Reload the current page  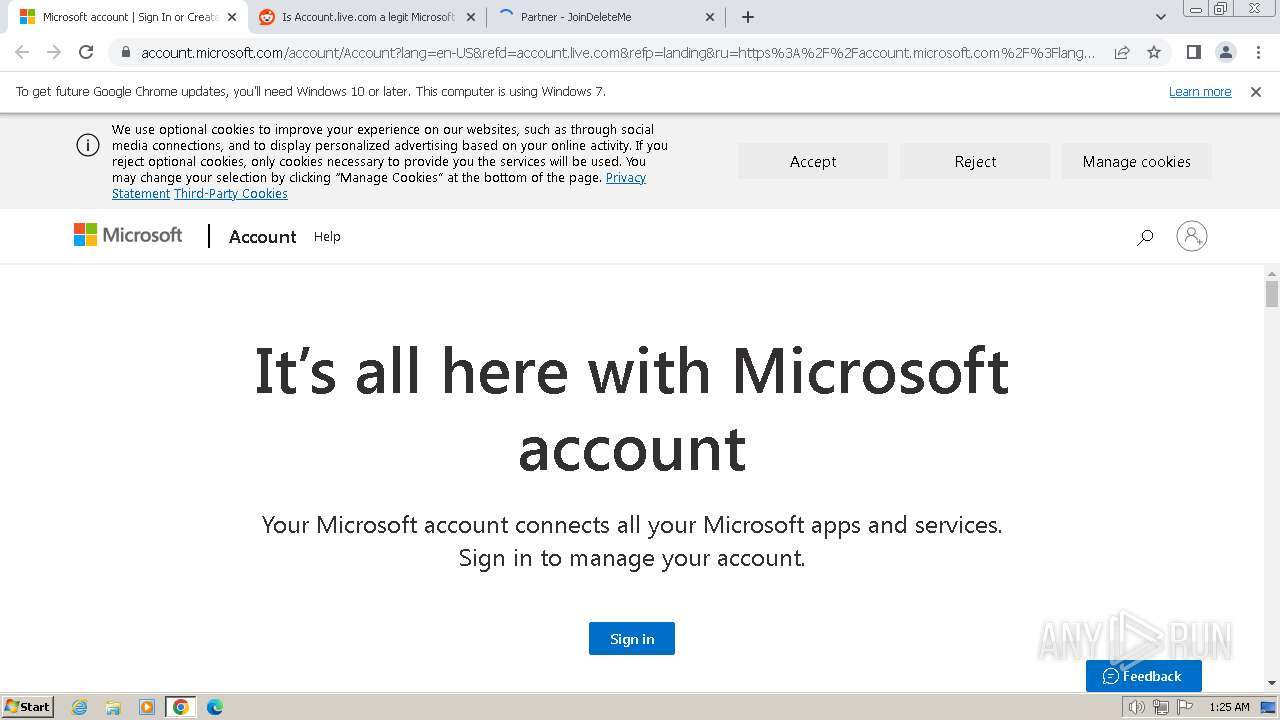(x=86, y=52)
